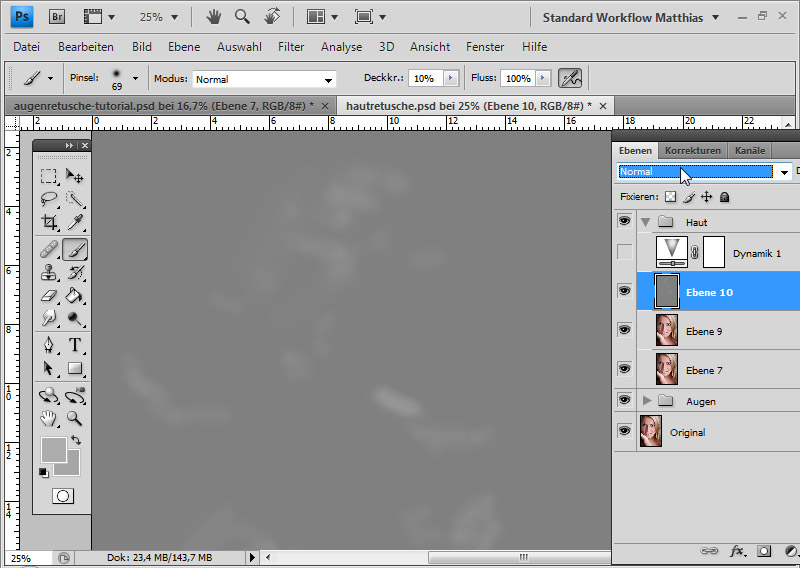Screen dimensions: 800x568
Task: Select the 3D Rotate tool
Action: [48, 396]
